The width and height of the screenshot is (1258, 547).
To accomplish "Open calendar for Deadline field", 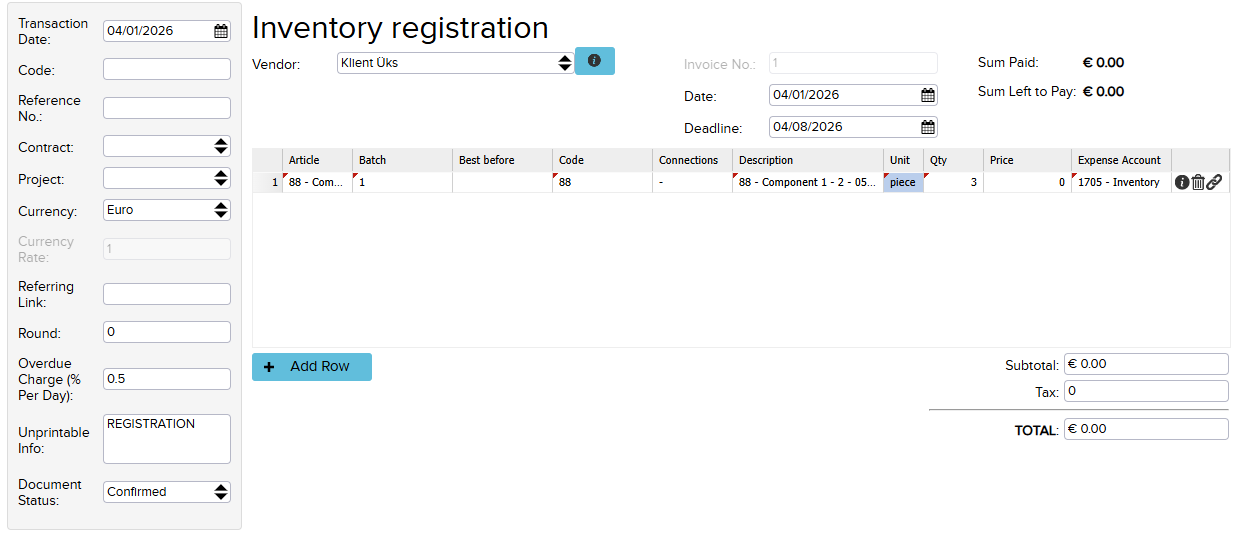I will (x=927, y=127).
